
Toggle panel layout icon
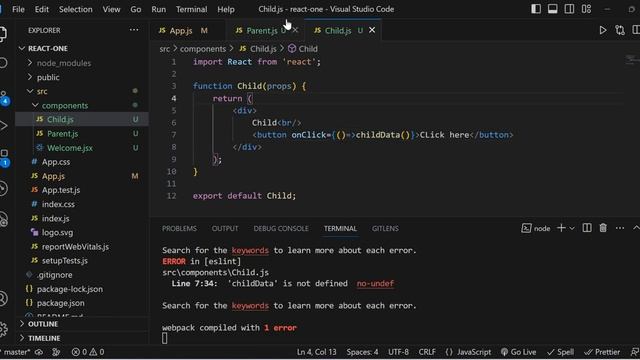pos(553,9)
